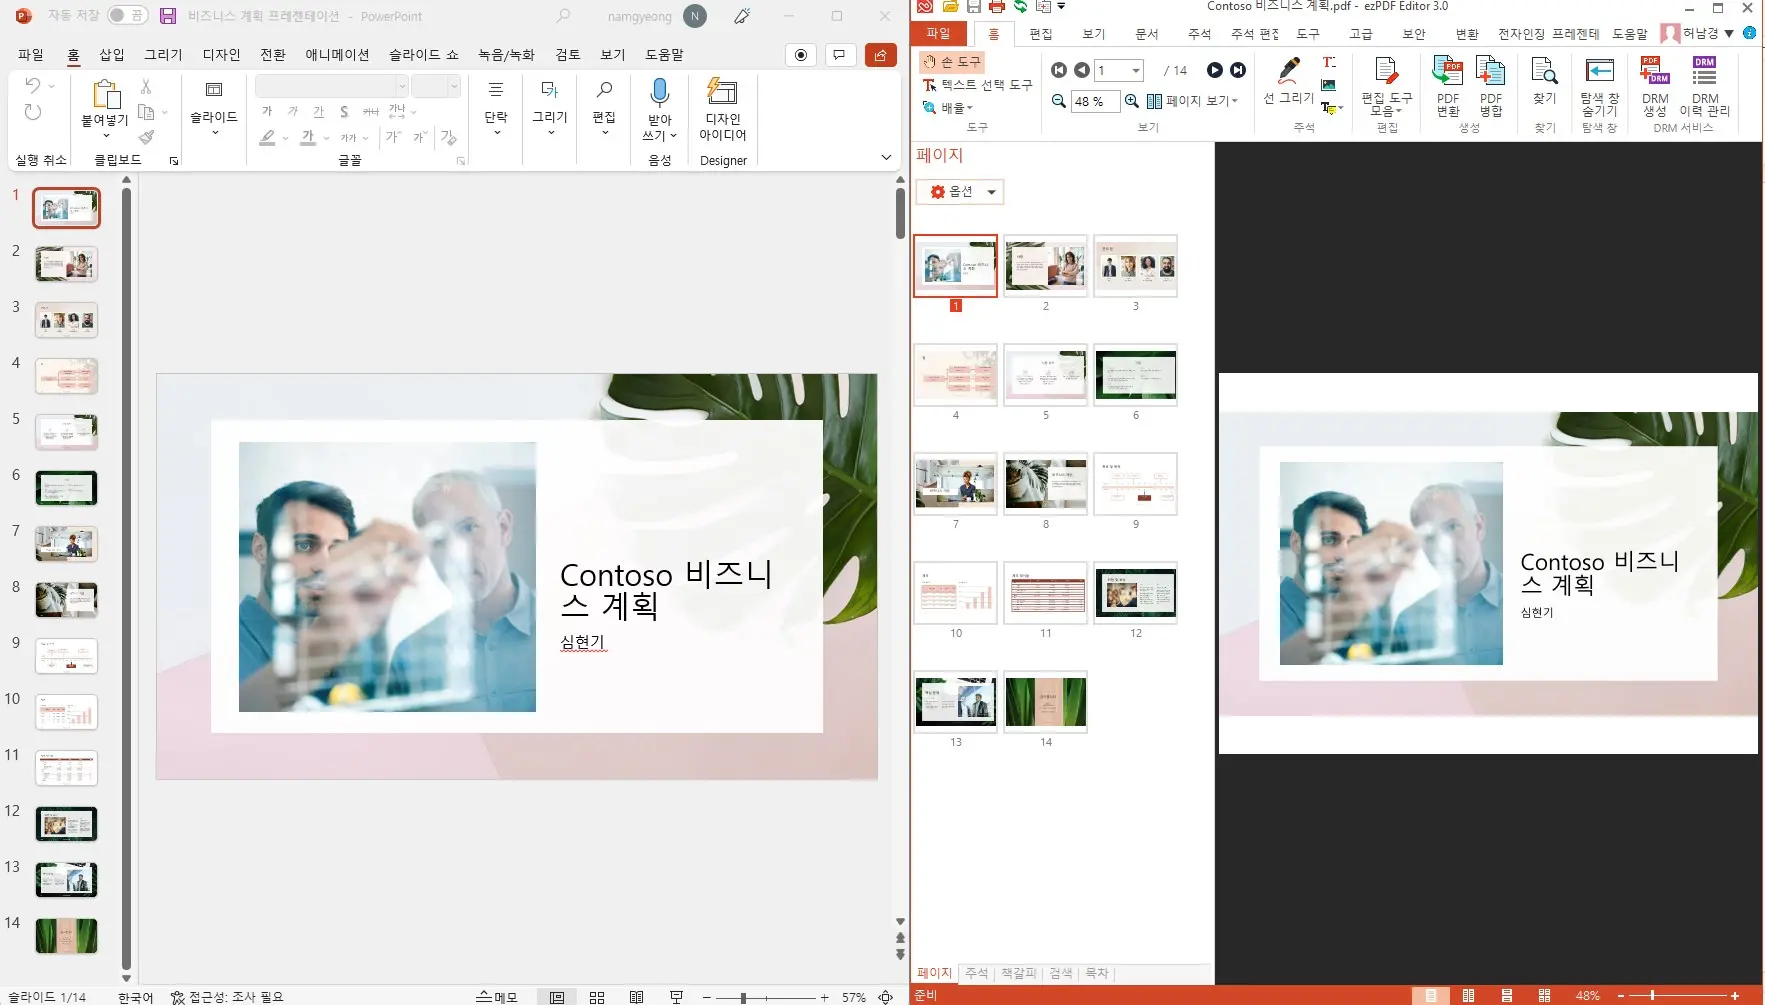Open the font name combo box
The height and width of the screenshot is (1005, 1765).
[331, 86]
